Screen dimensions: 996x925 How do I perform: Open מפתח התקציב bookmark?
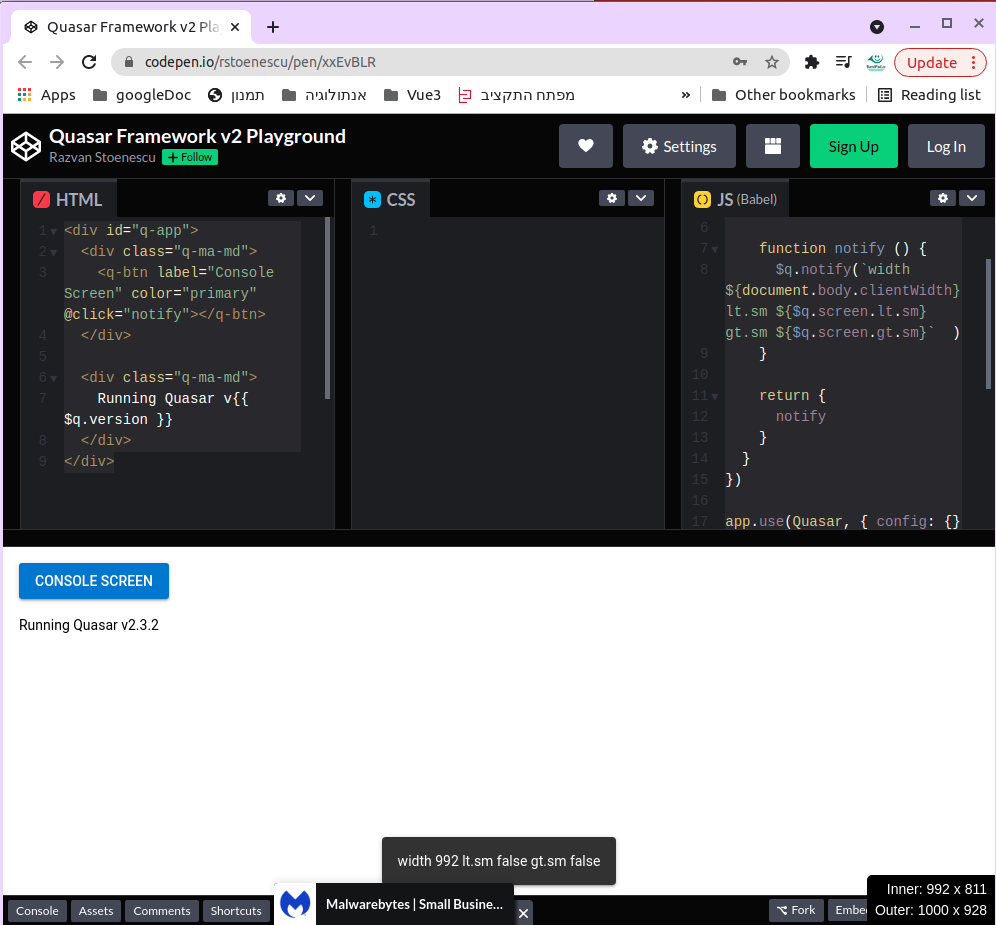tap(516, 95)
